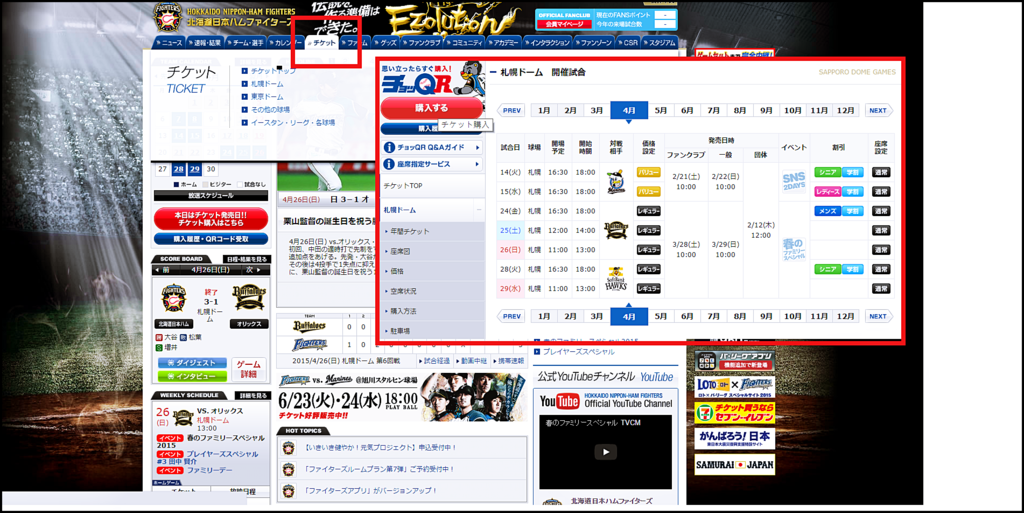This screenshot has width=1024, height=513.
Task: Click the green シニア badge on 14(火) row
Action: pos(827,172)
